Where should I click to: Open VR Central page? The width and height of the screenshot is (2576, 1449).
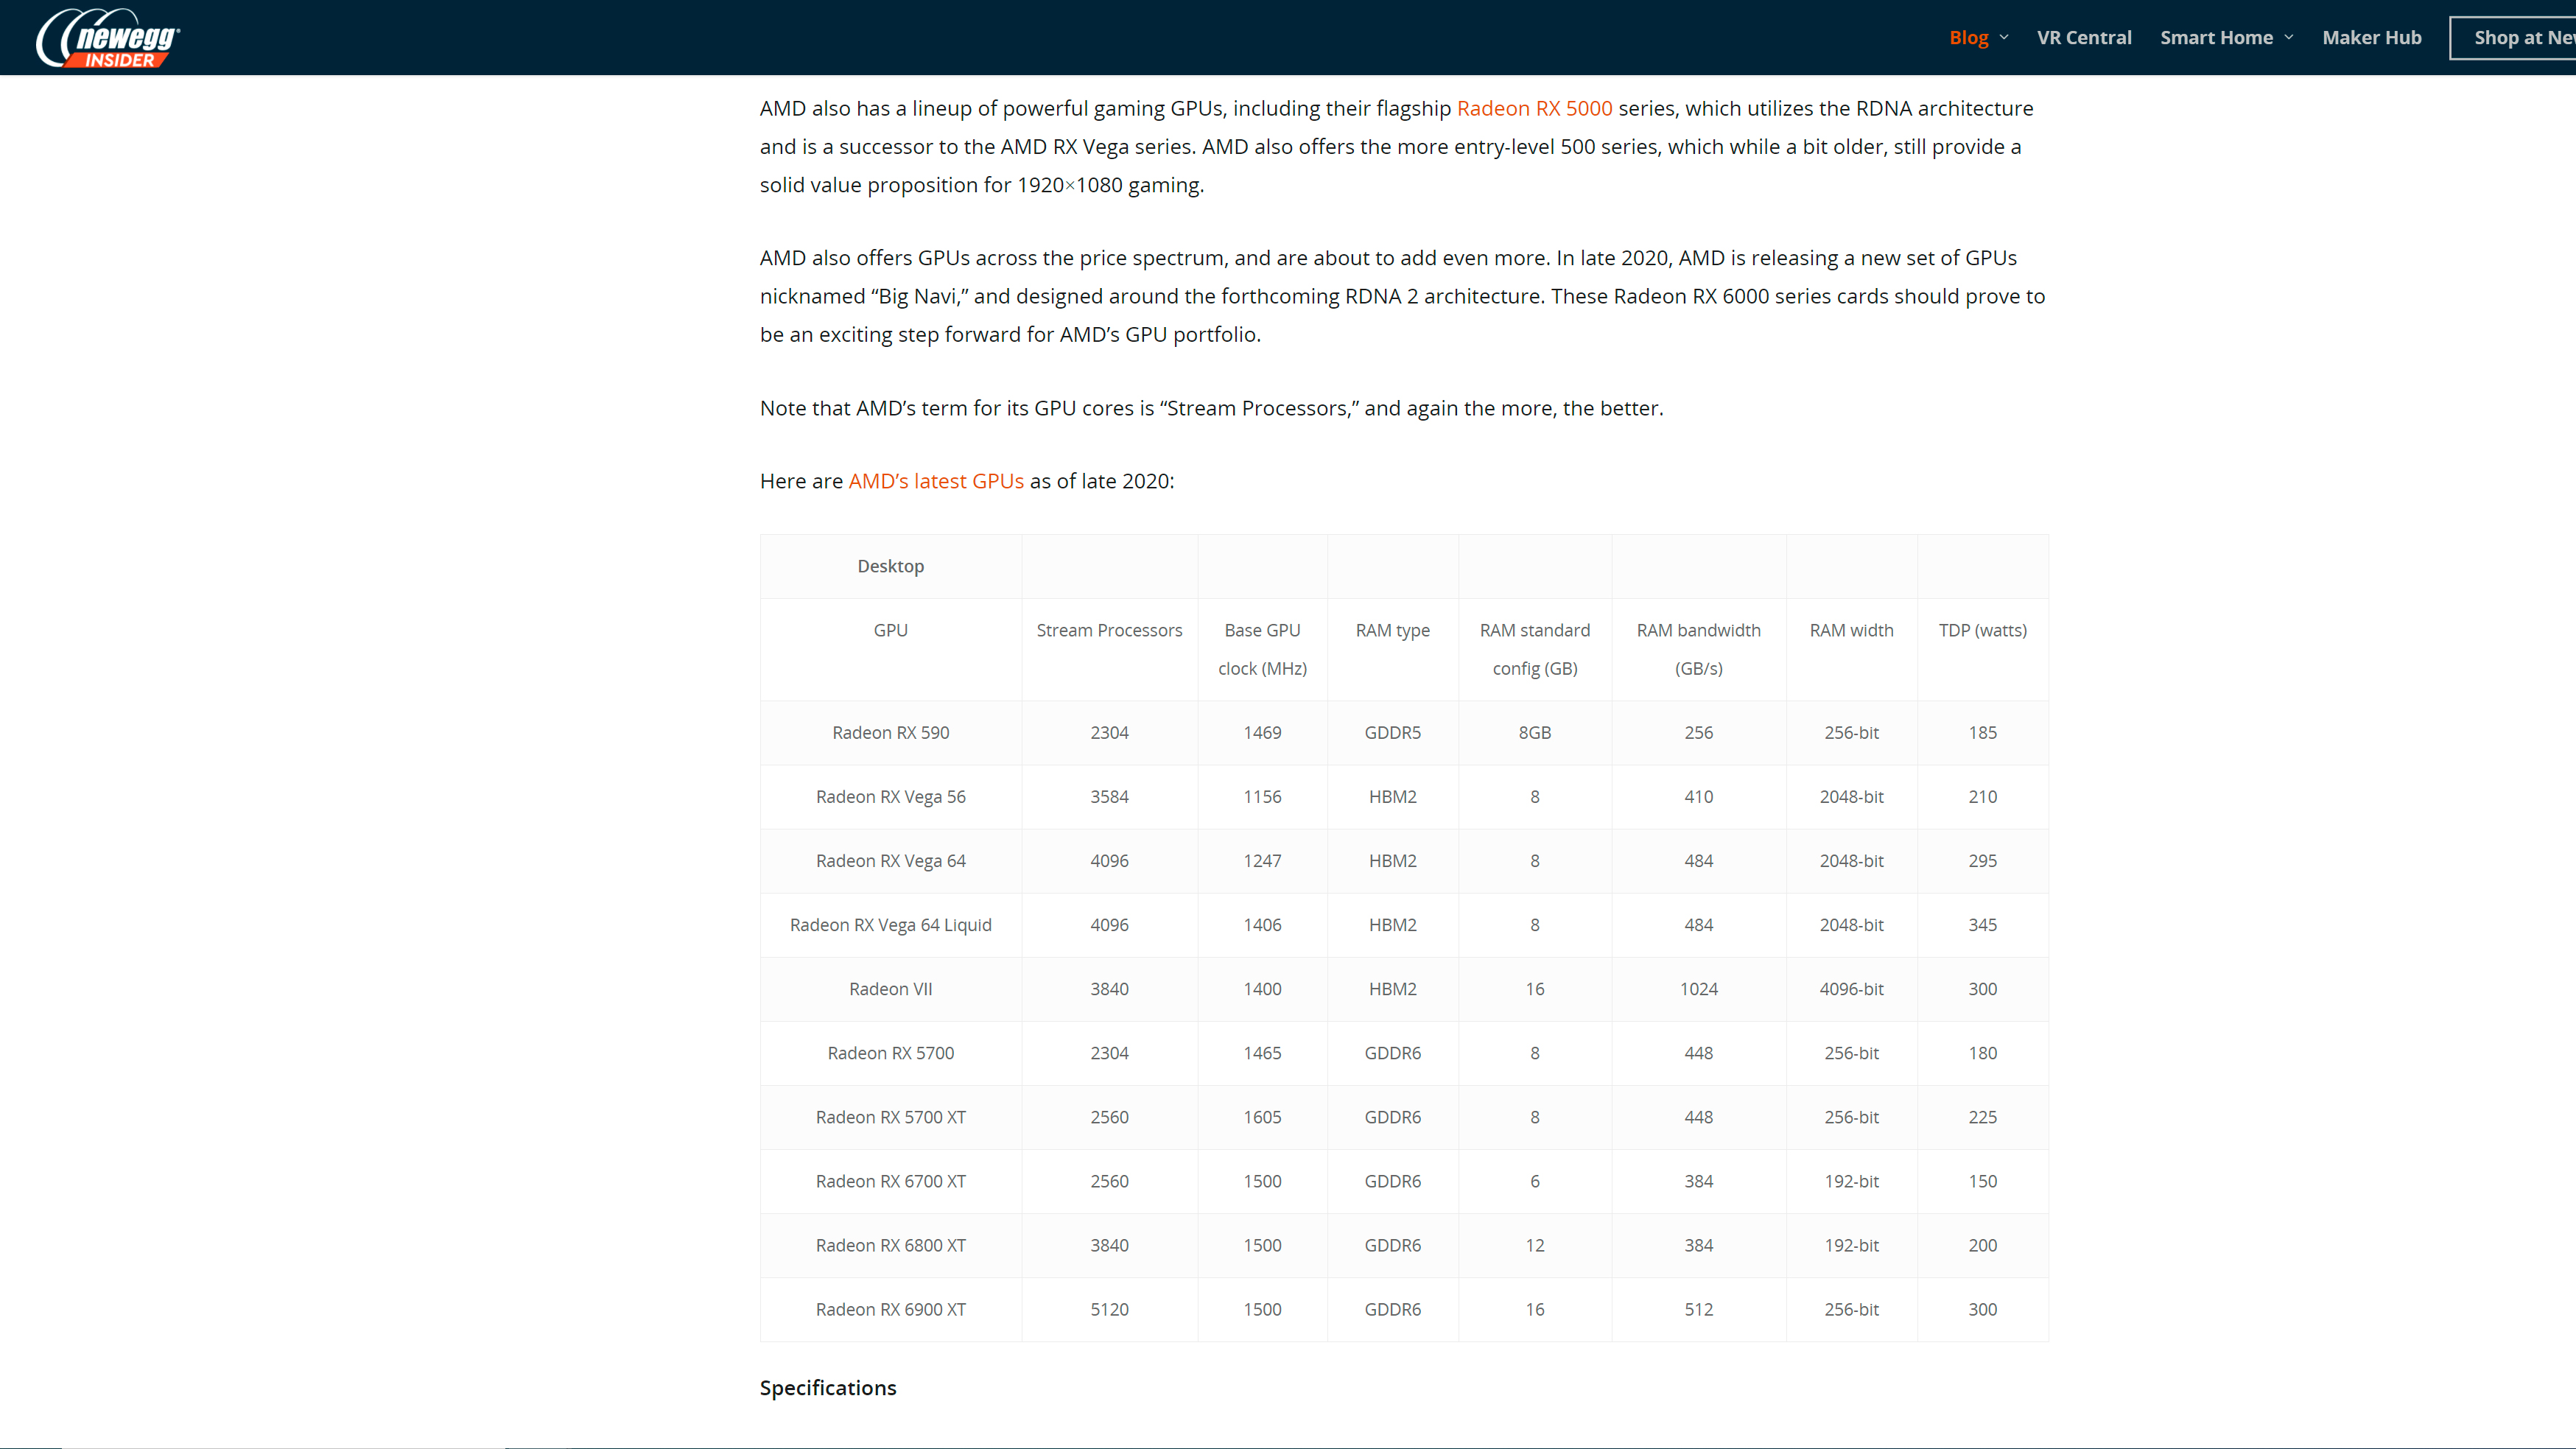pyautogui.click(x=2084, y=38)
